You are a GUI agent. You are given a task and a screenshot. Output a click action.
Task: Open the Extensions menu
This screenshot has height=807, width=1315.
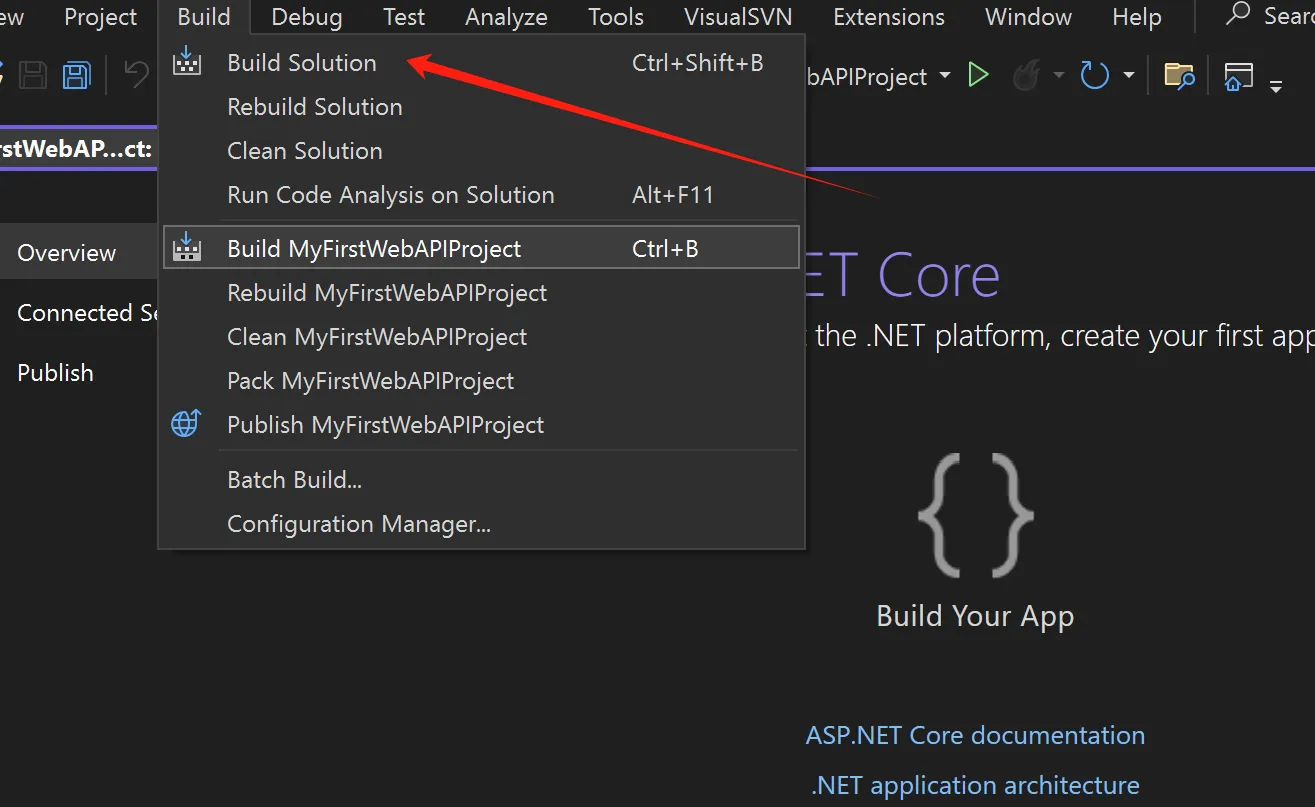click(889, 17)
